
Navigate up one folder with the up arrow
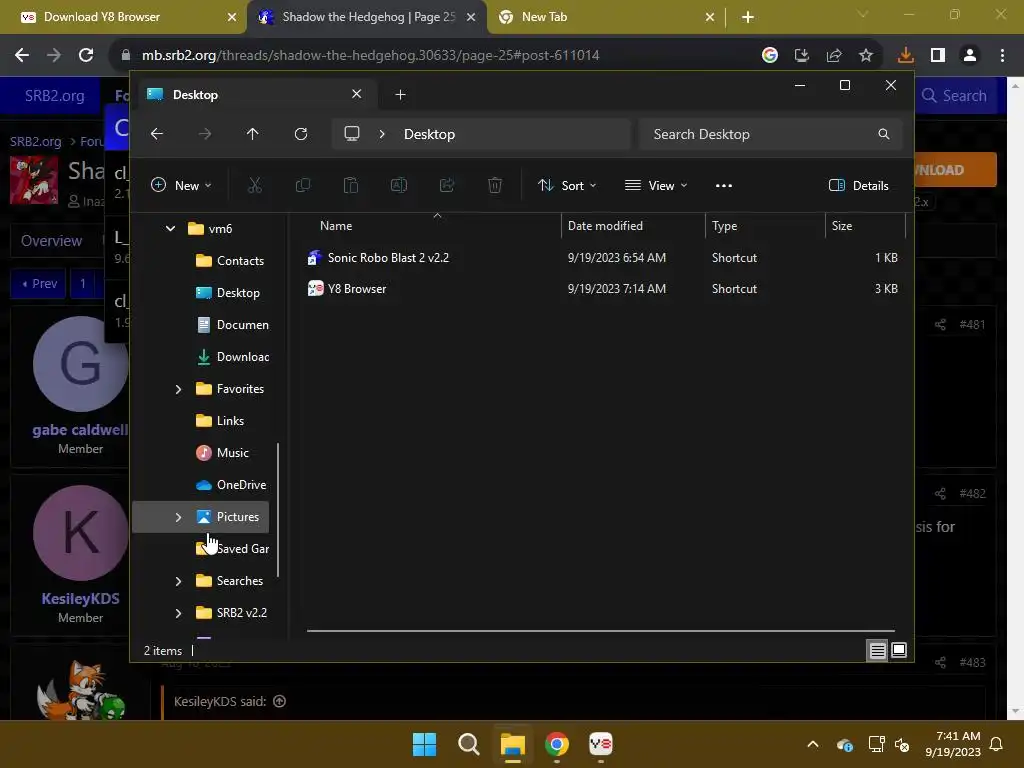point(253,134)
